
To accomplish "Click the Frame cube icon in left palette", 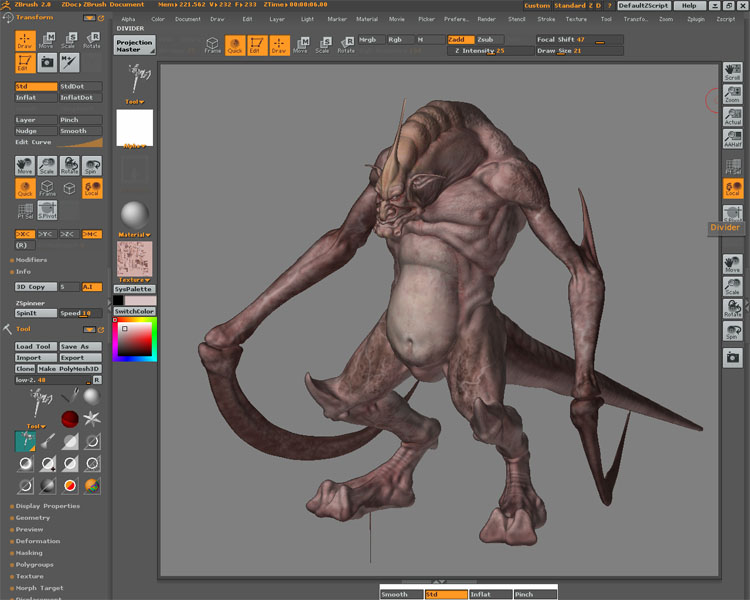I will pyautogui.click(x=47, y=188).
